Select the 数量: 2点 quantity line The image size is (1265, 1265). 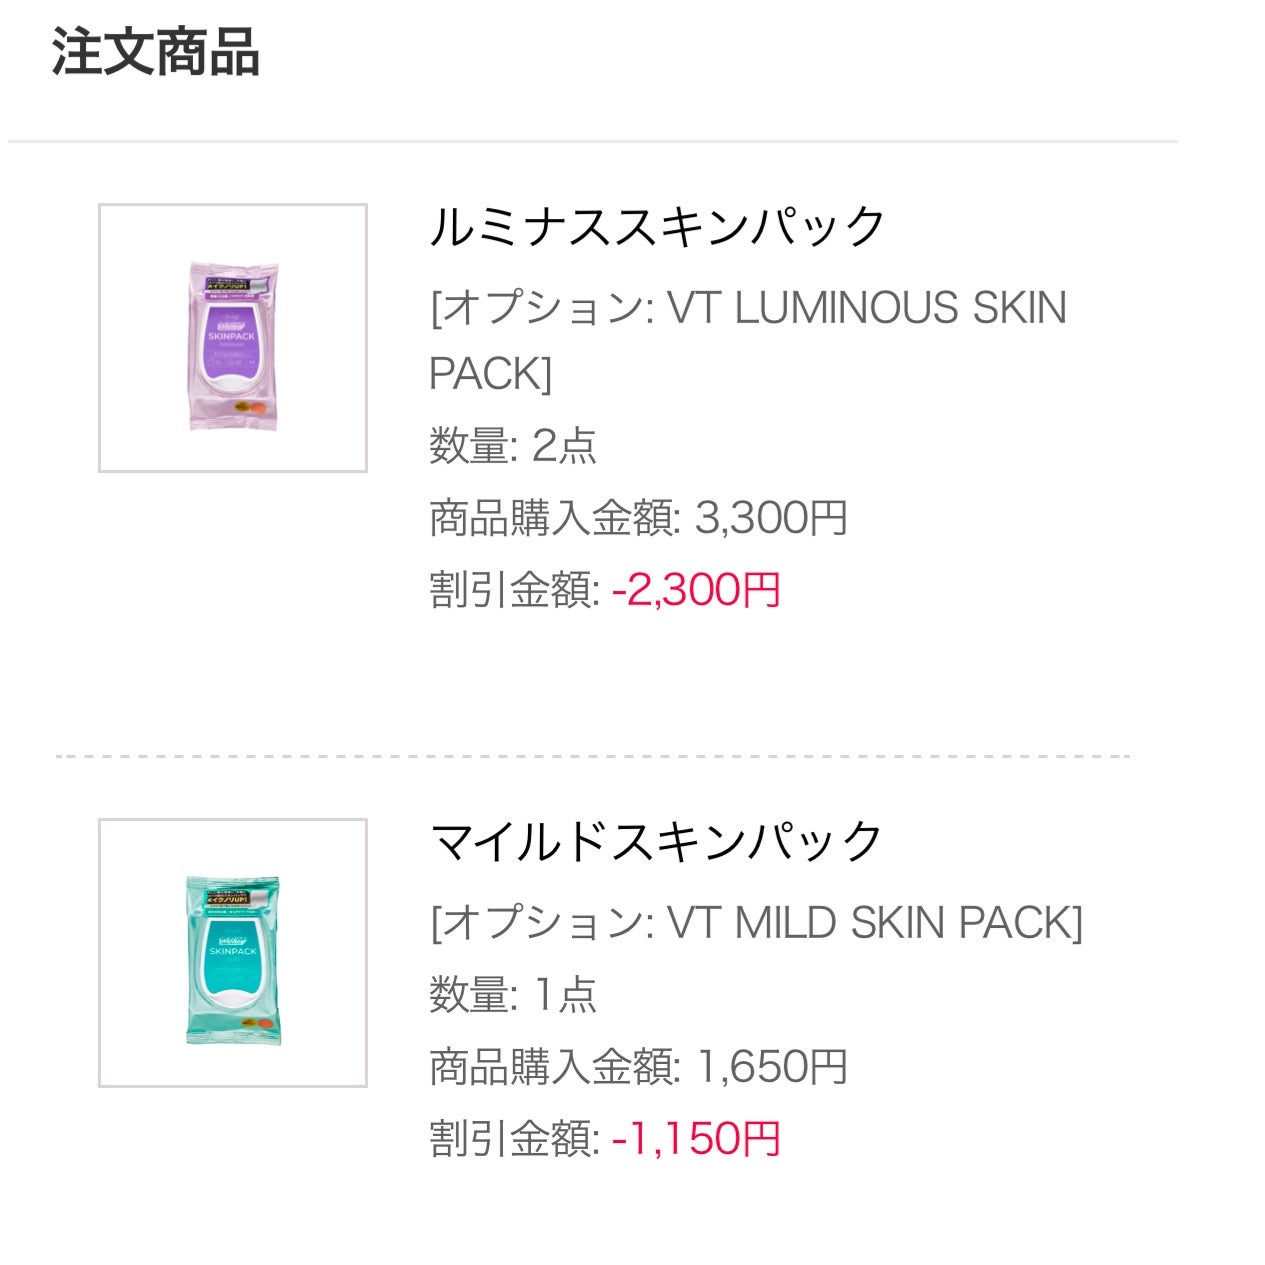click(x=513, y=445)
